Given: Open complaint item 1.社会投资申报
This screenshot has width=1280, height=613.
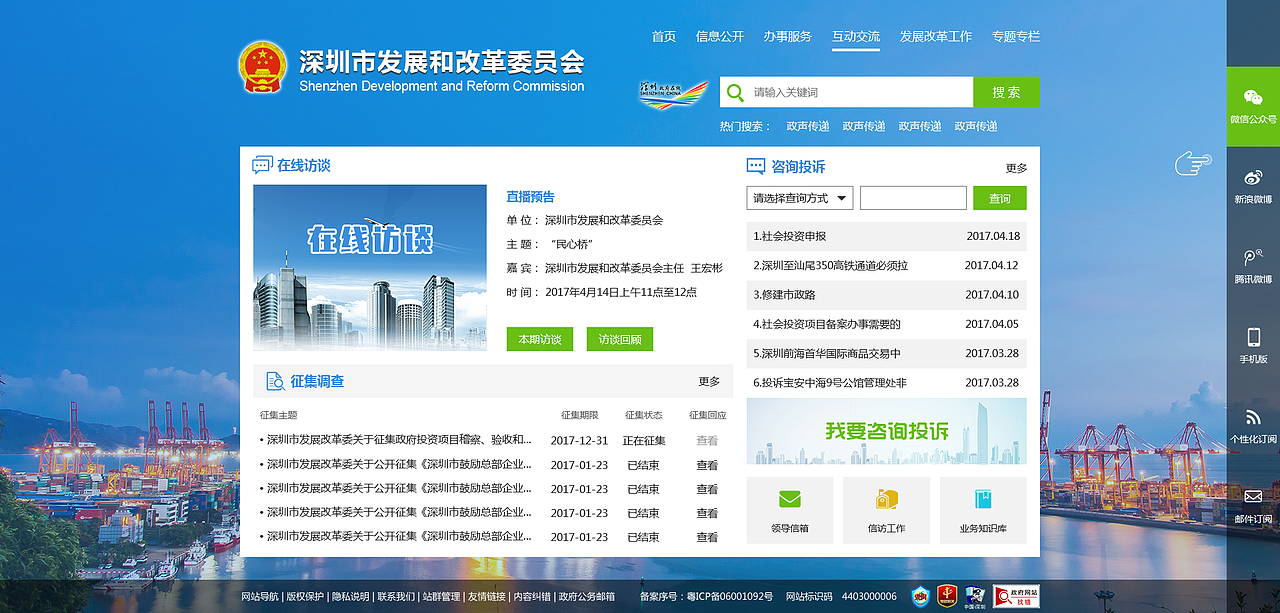Looking at the screenshot, I should coord(887,236).
